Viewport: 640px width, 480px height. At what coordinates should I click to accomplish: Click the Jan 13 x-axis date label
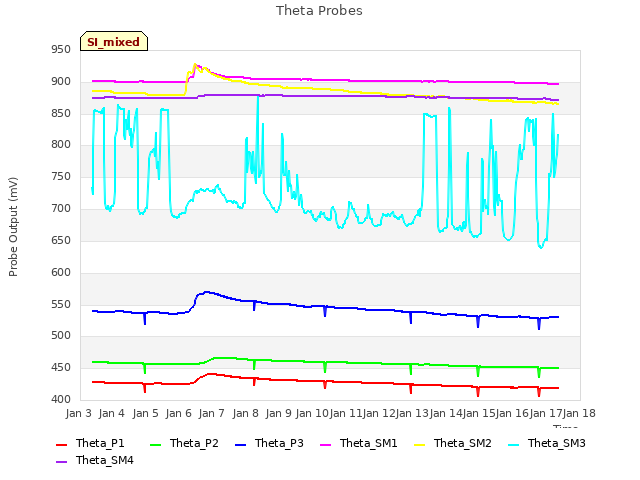coord(412,413)
